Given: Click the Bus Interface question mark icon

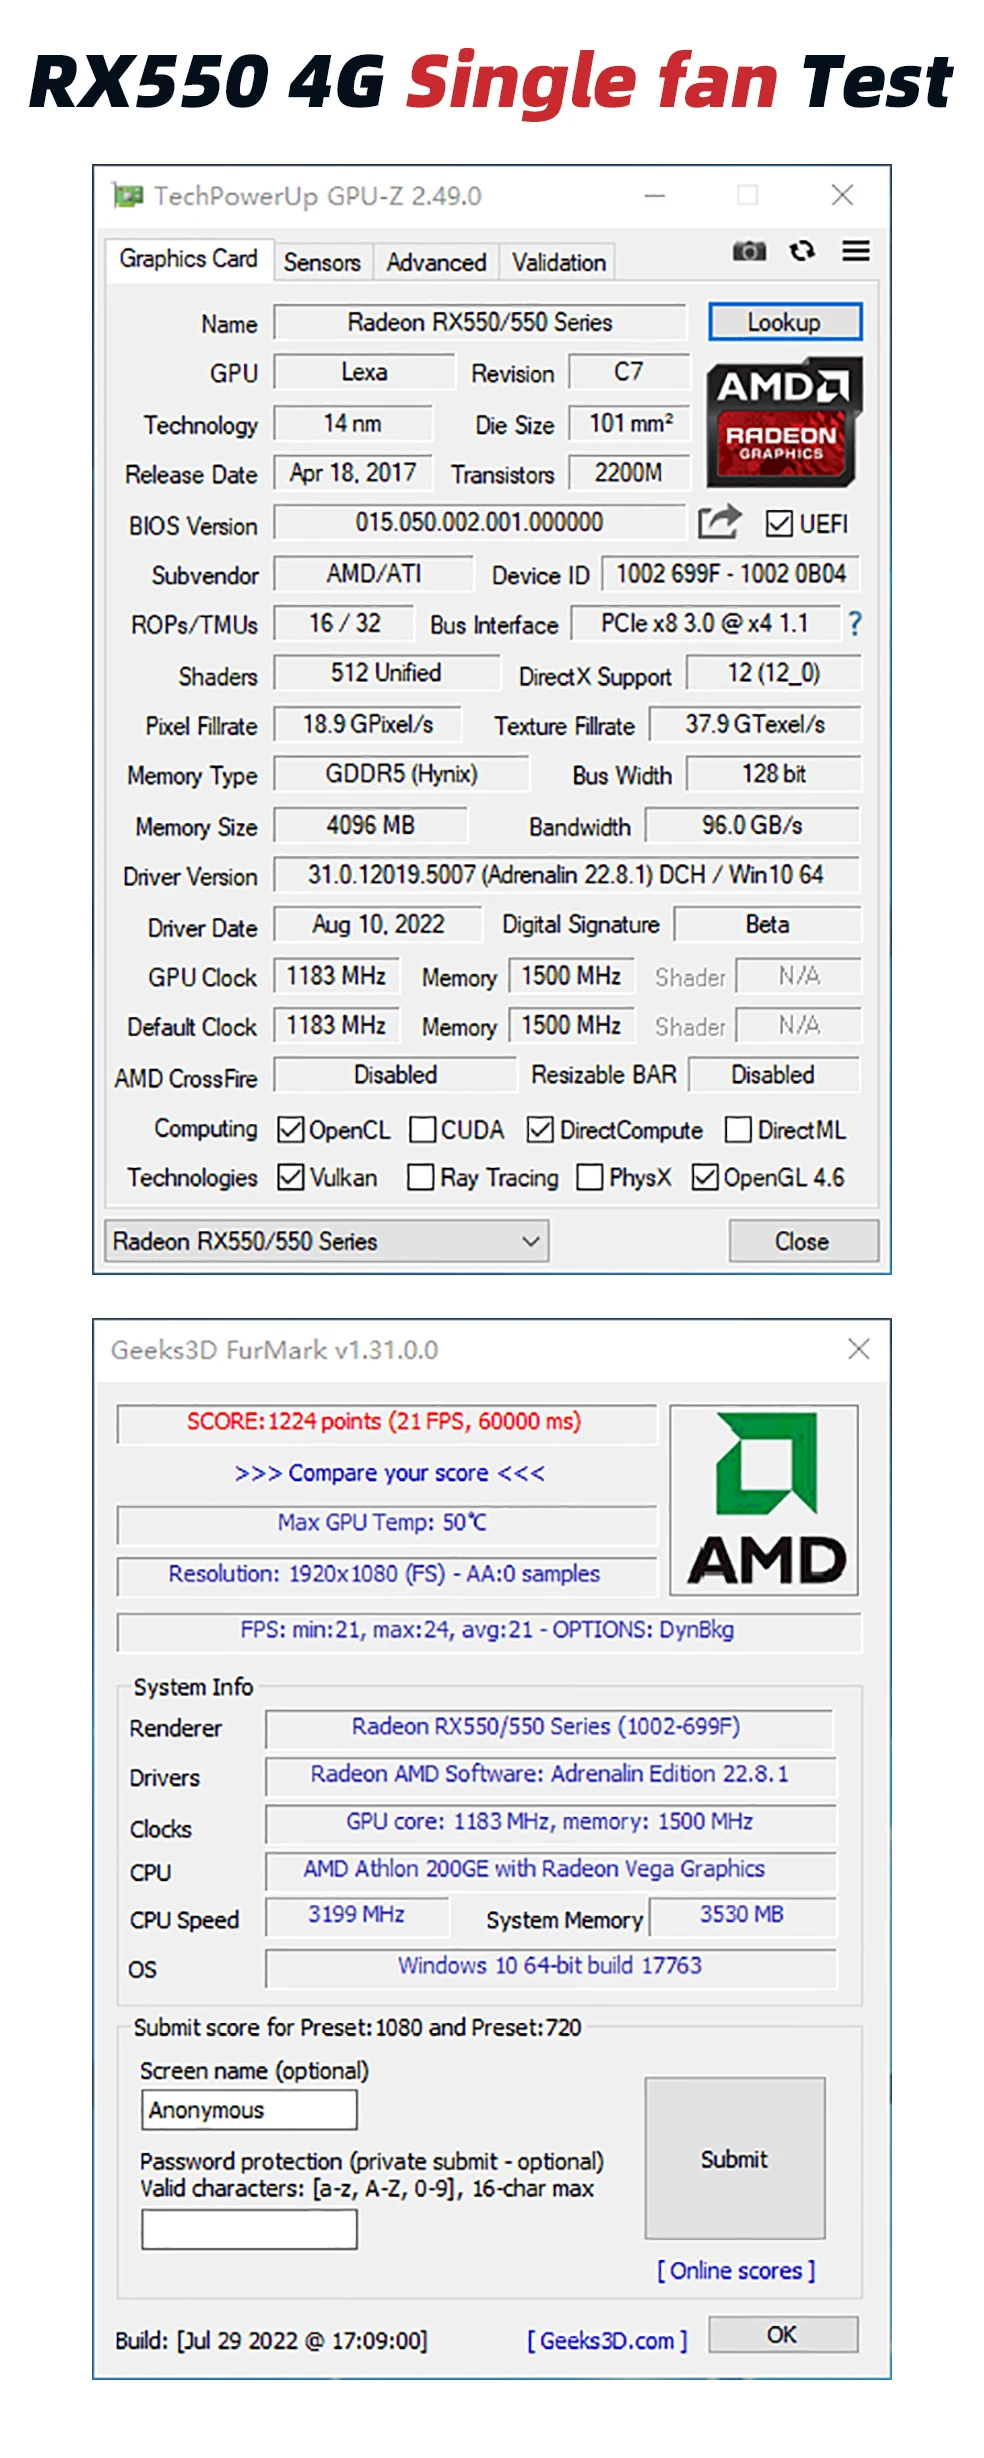Looking at the screenshot, I should [854, 624].
